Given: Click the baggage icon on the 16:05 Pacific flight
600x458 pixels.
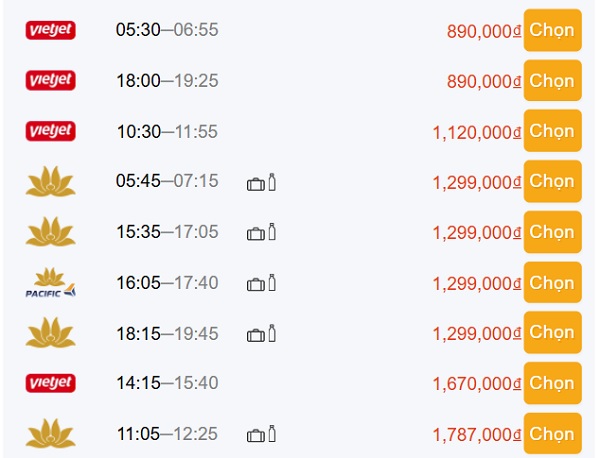Looking at the screenshot, I should [261, 283].
